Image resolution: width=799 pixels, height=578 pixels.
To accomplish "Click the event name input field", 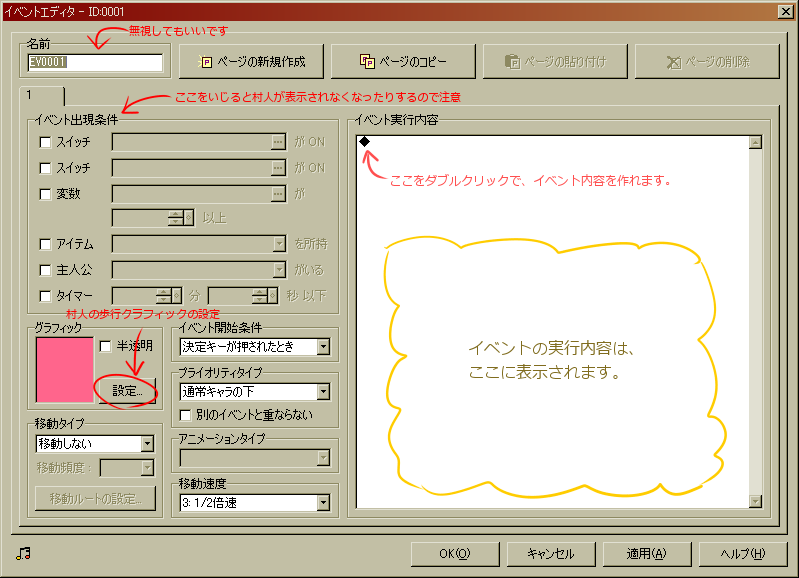I will coord(95,62).
